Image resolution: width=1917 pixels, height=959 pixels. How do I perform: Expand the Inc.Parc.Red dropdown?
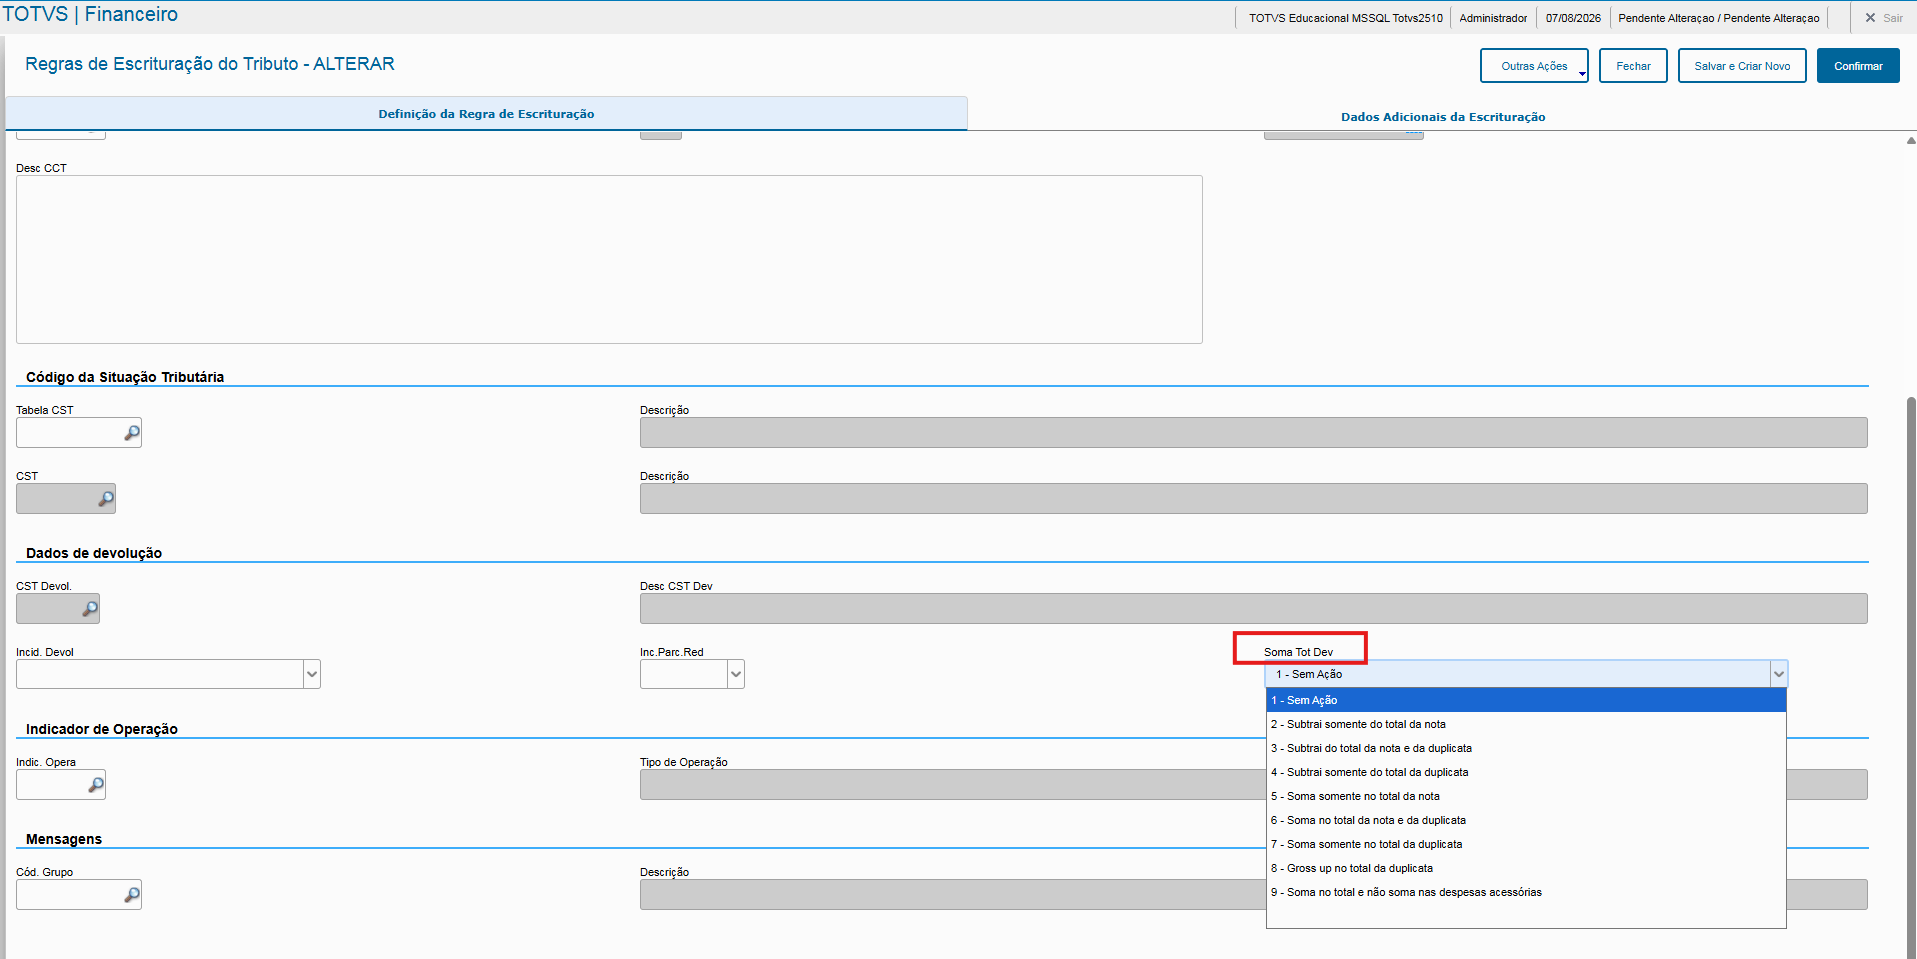[736, 674]
